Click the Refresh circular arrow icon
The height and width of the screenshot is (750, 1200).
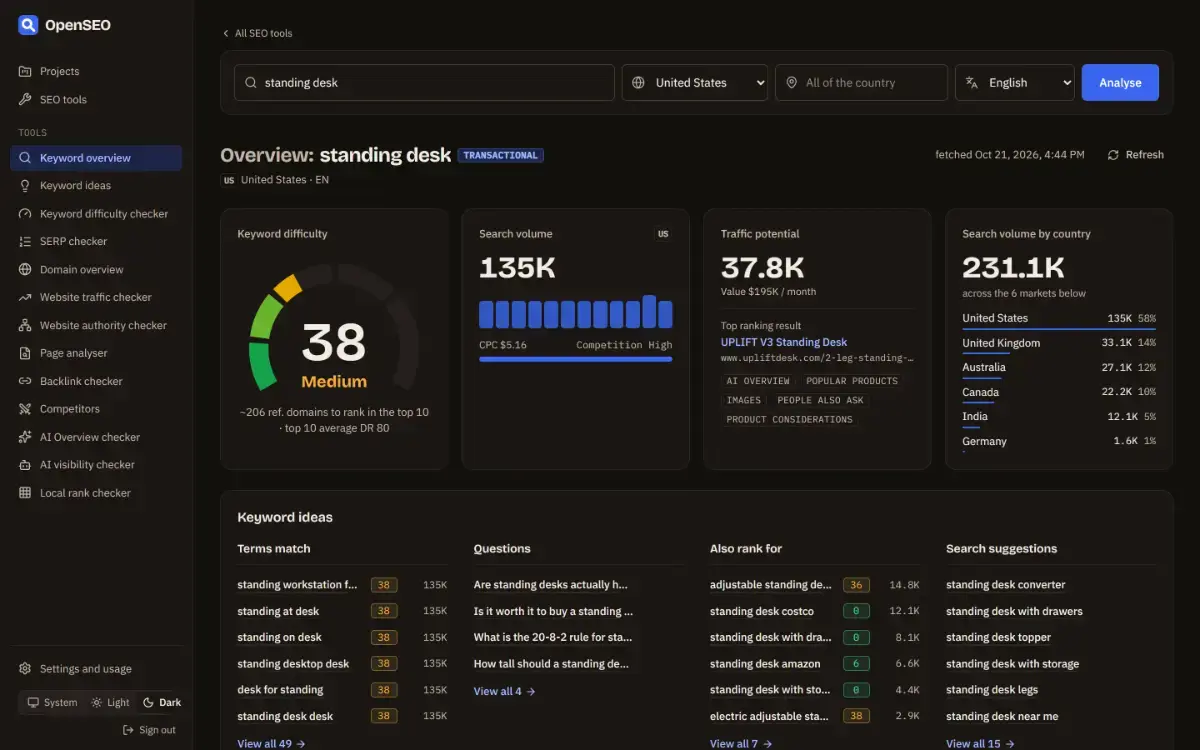[x=1113, y=155]
